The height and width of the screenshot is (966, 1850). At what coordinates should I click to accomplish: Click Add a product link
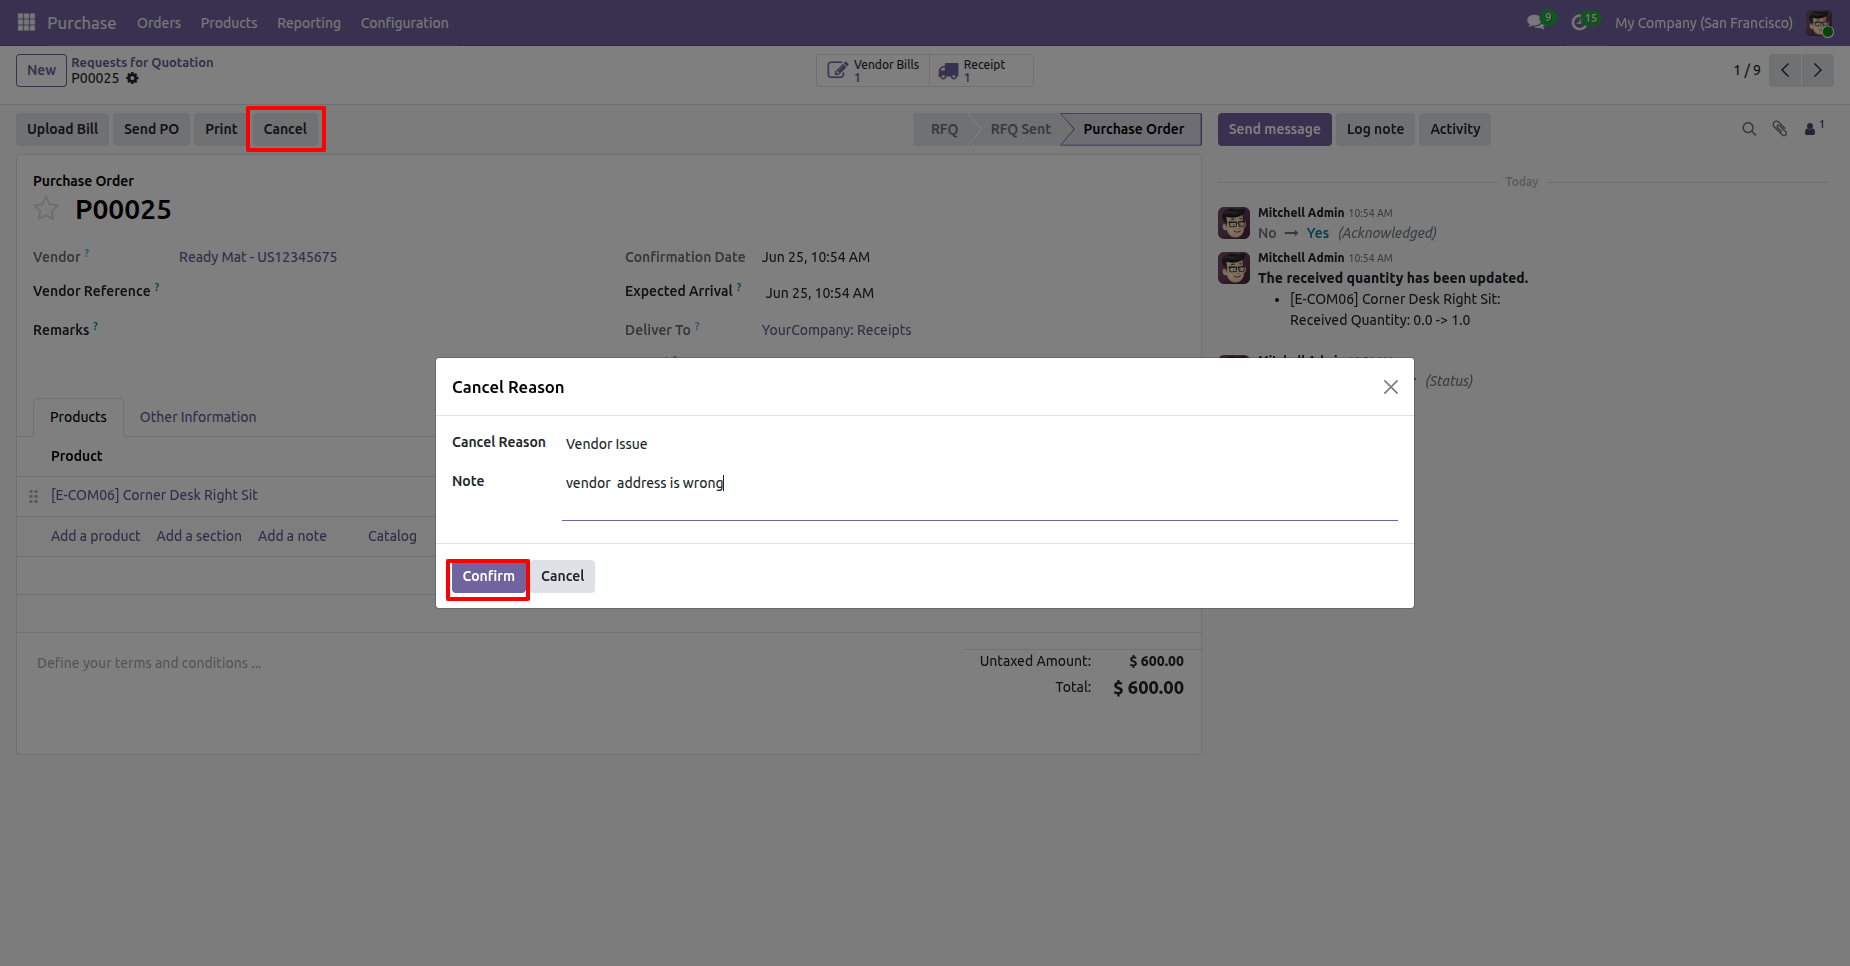tap(95, 536)
